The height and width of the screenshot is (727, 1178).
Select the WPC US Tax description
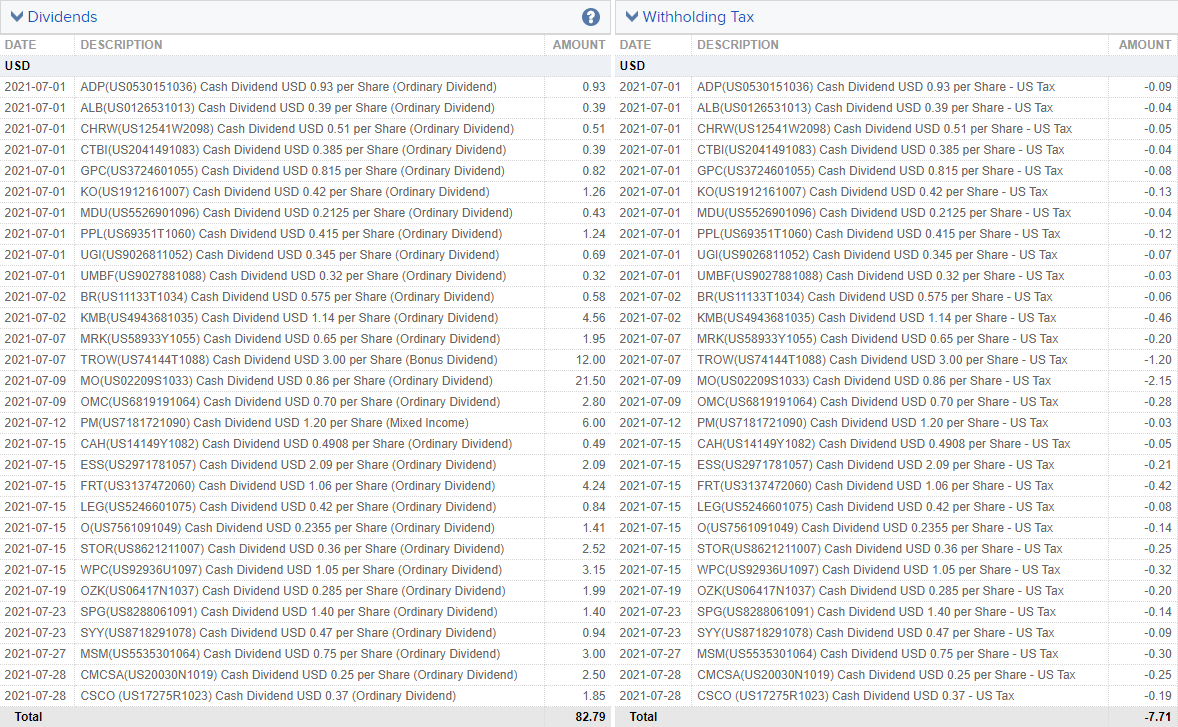point(878,571)
